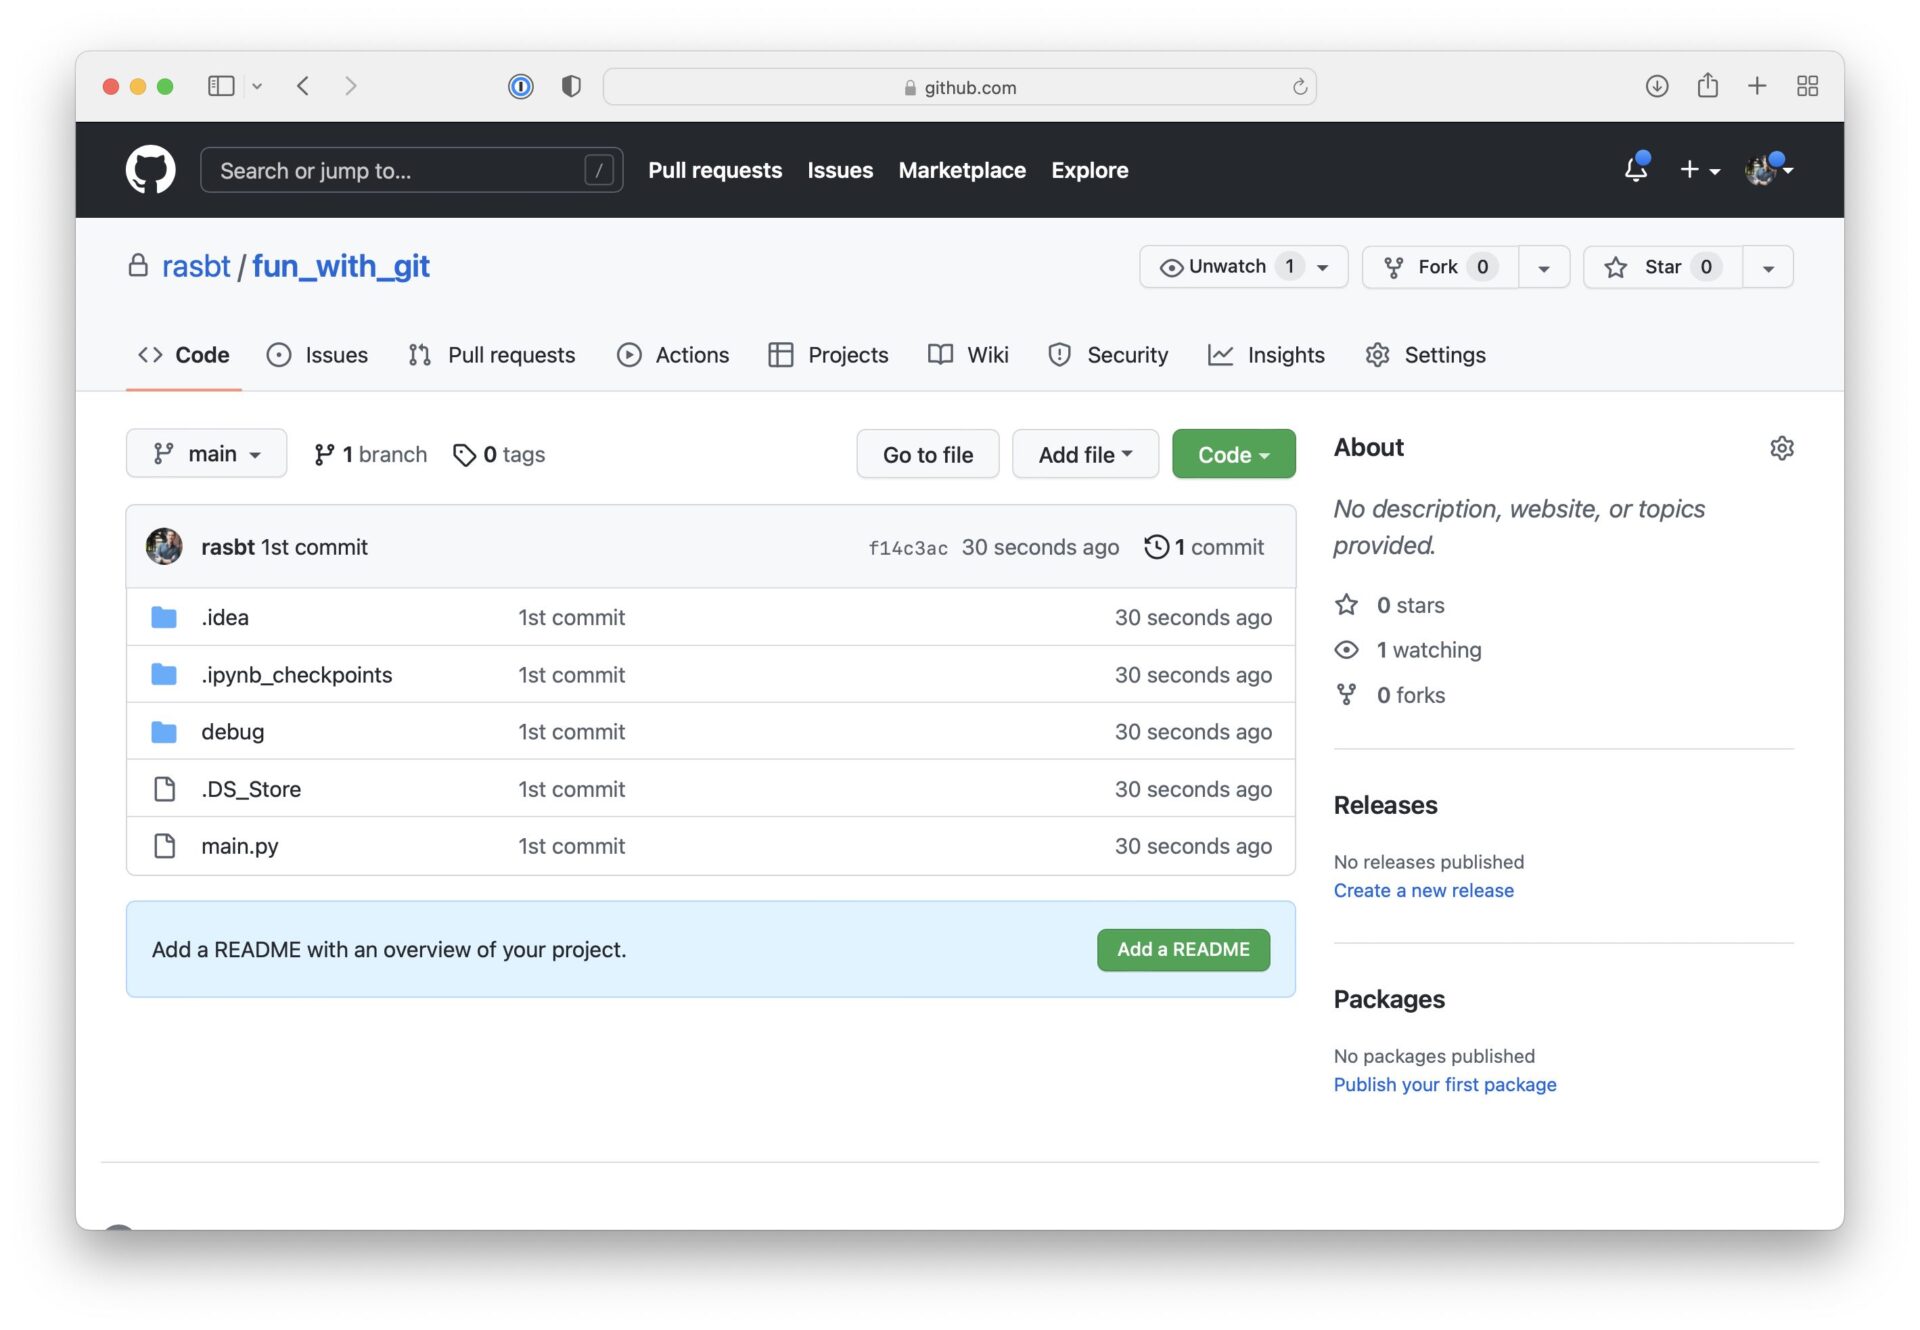Open Pull requests in the top navigation

[715, 170]
